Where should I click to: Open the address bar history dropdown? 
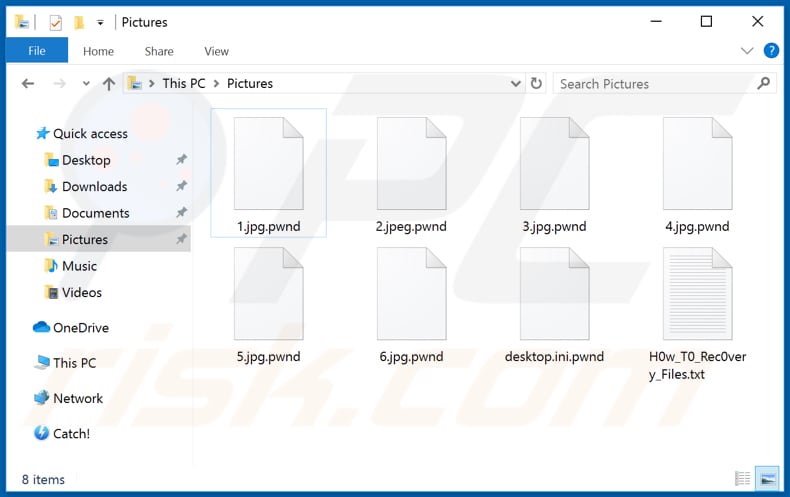(515, 84)
